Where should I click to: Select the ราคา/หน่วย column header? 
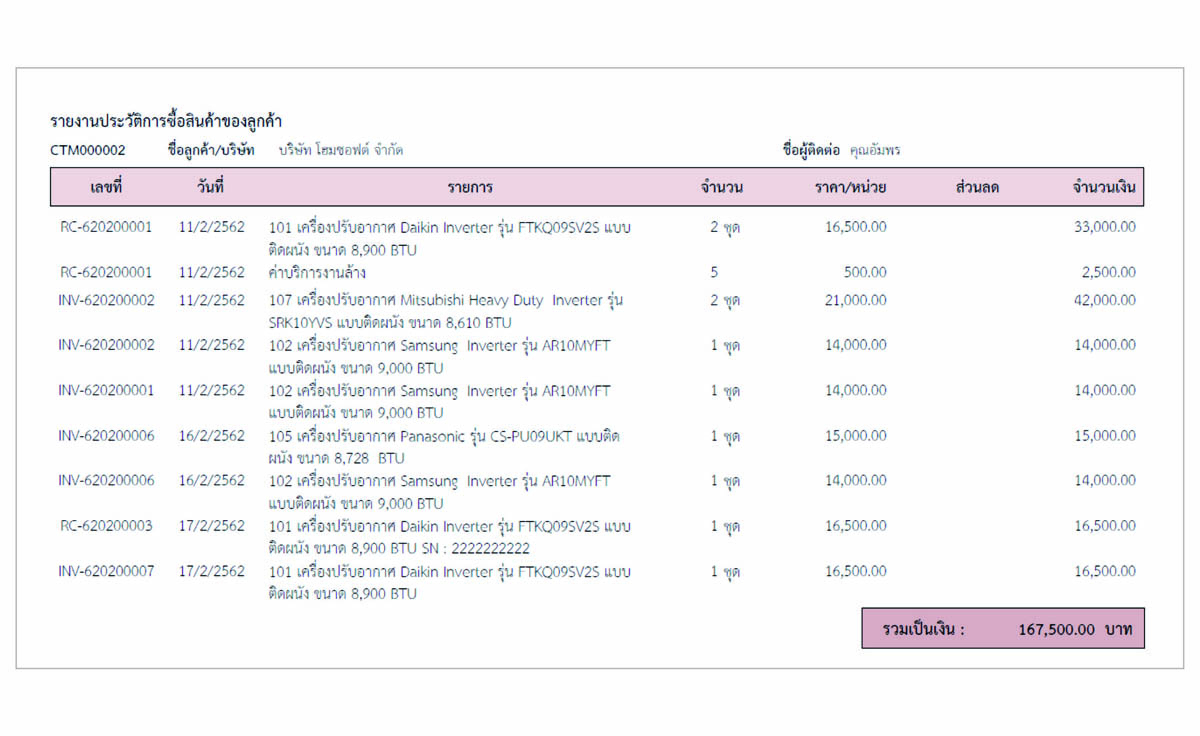tap(850, 187)
